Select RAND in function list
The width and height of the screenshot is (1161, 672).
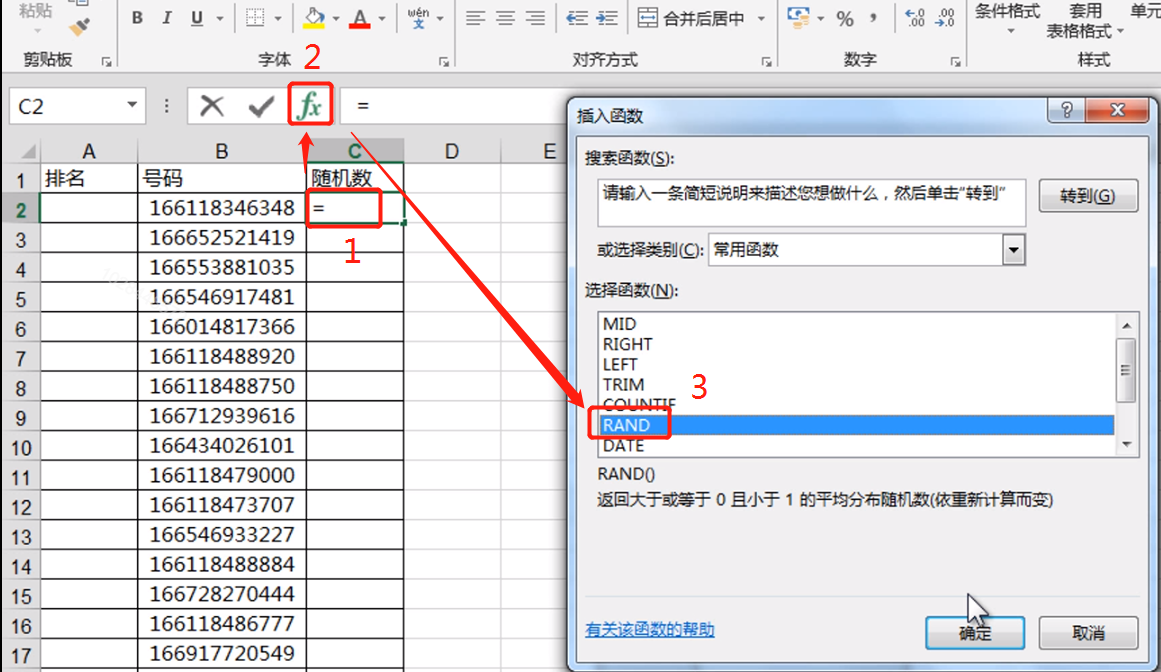click(x=856, y=425)
